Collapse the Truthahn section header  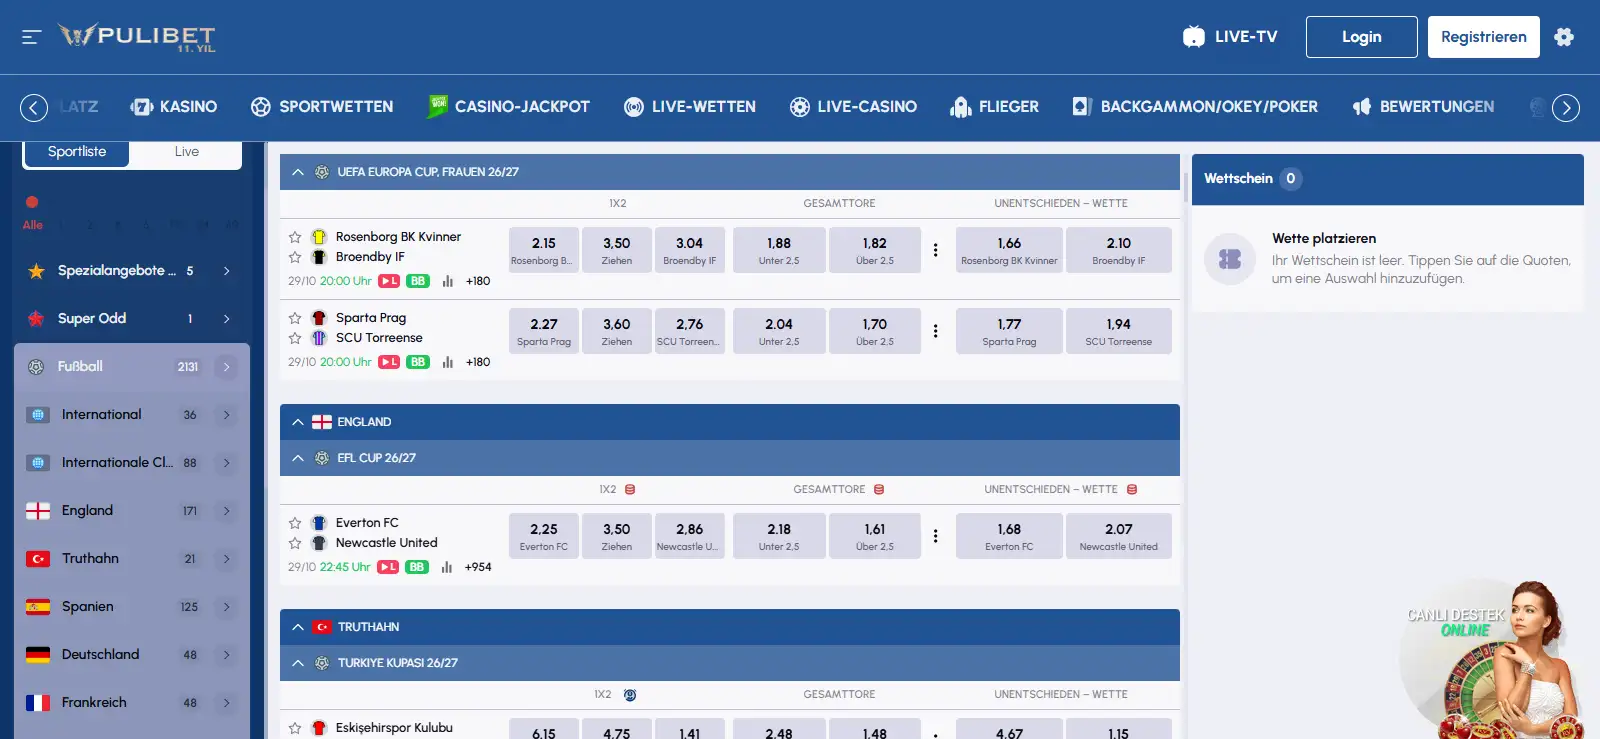pos(297,627)
